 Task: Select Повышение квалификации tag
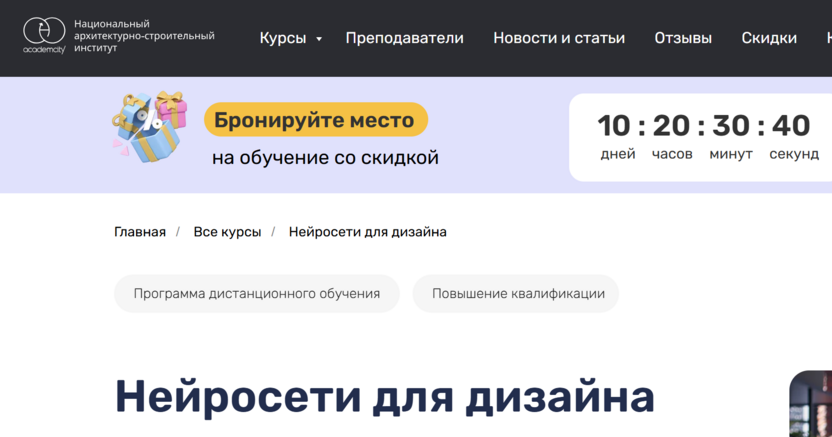(516, 293)
